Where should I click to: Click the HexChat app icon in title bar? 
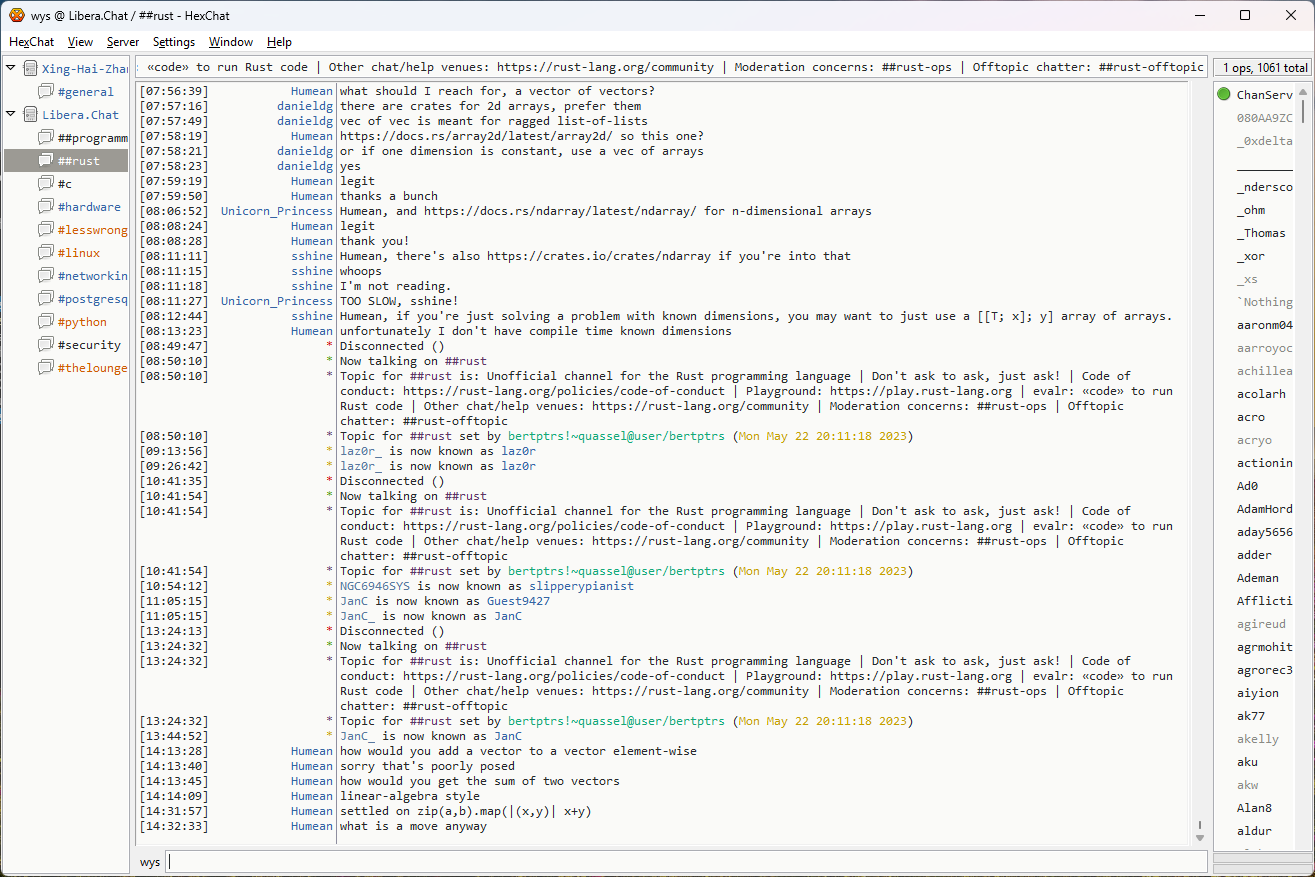pyautogui.click(x=16, y=16)
